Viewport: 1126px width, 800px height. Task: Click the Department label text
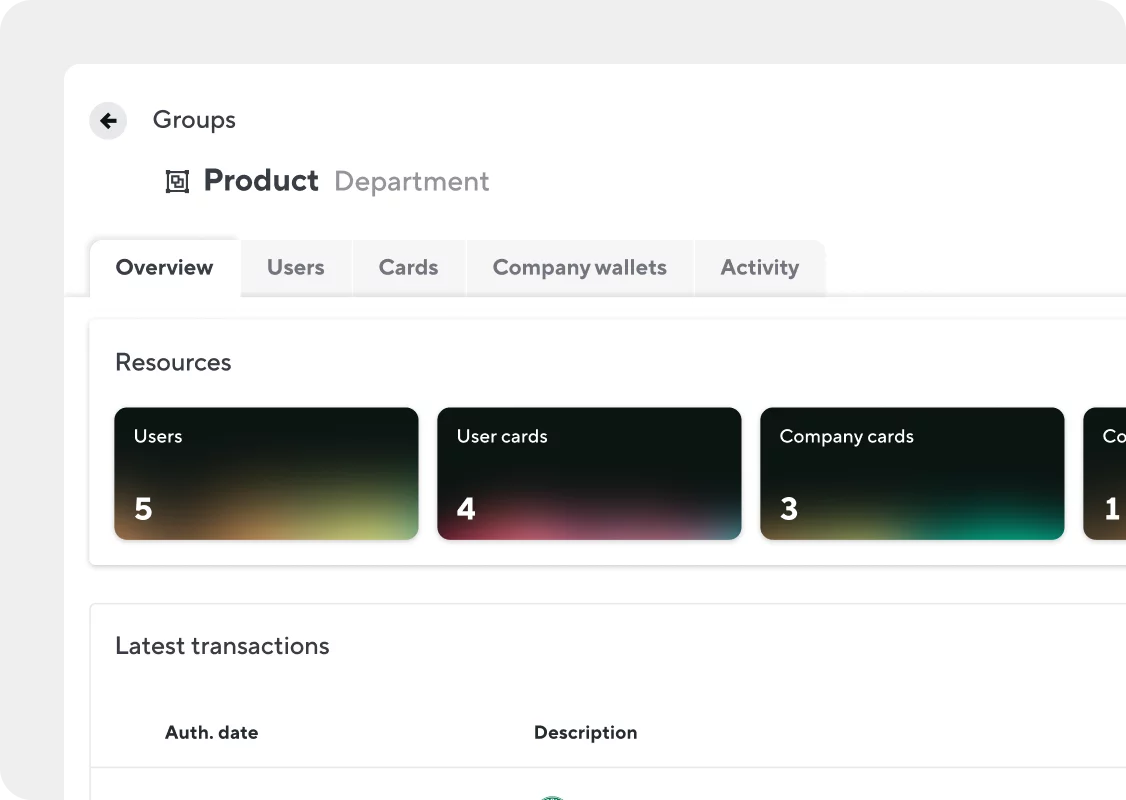point(411,182)
